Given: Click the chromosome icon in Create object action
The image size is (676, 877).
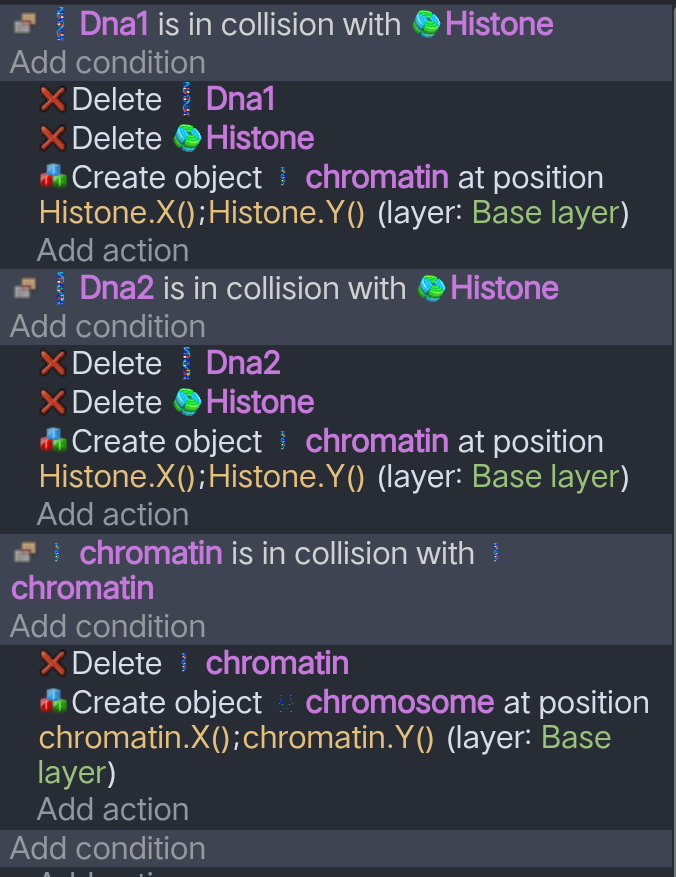Looking at the screenshot, I should 285,703.
